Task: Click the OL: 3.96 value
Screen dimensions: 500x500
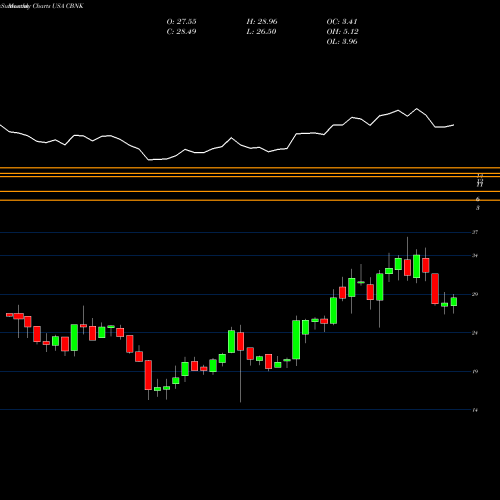Action: coord(342,42)
